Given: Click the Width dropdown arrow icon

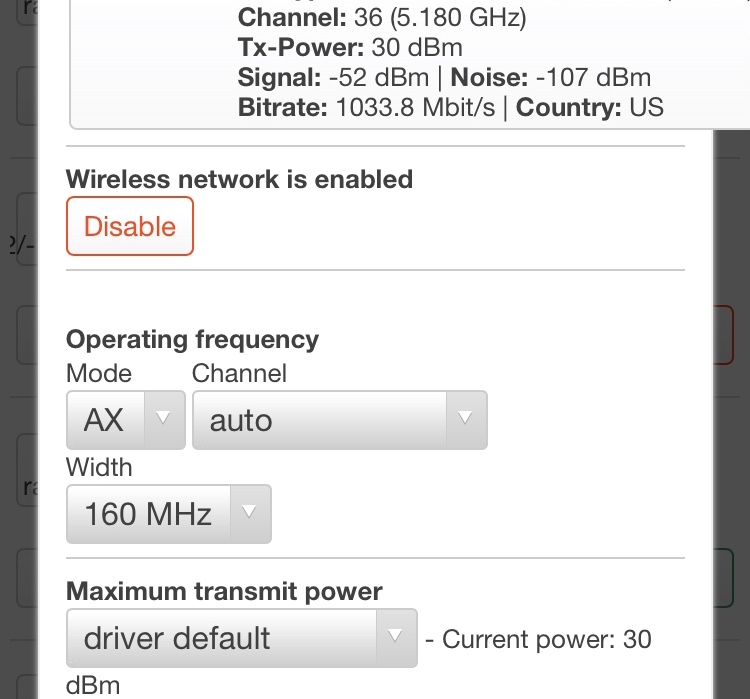Looking at the screenshot, I should 249,512.
